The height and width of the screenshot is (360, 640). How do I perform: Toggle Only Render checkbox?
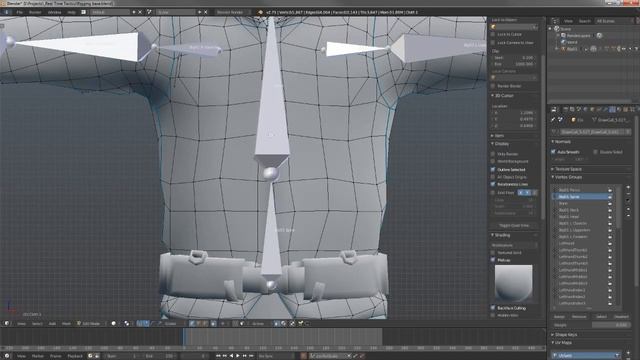tap(493, 154)
